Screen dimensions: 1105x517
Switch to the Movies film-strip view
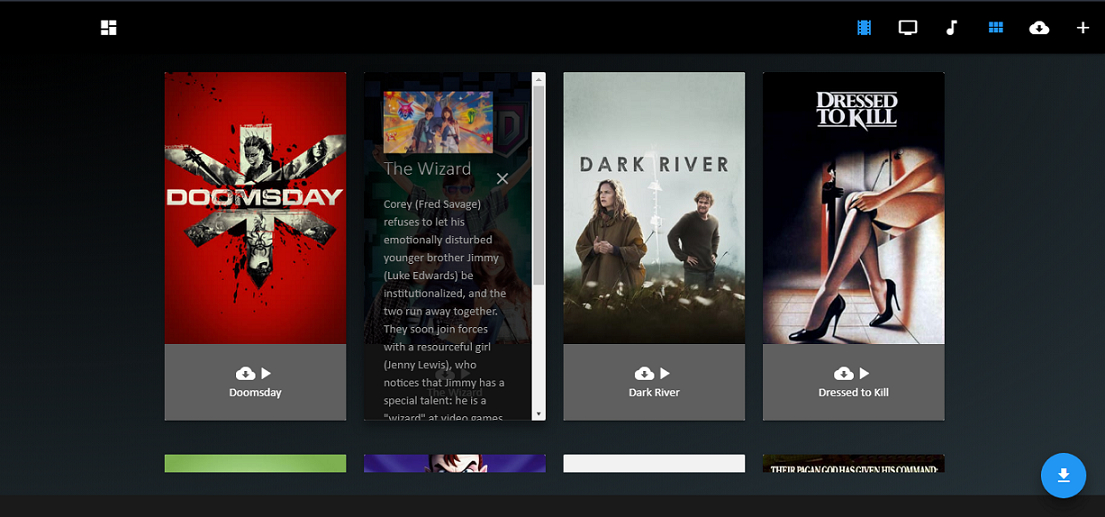pos(864,27)
